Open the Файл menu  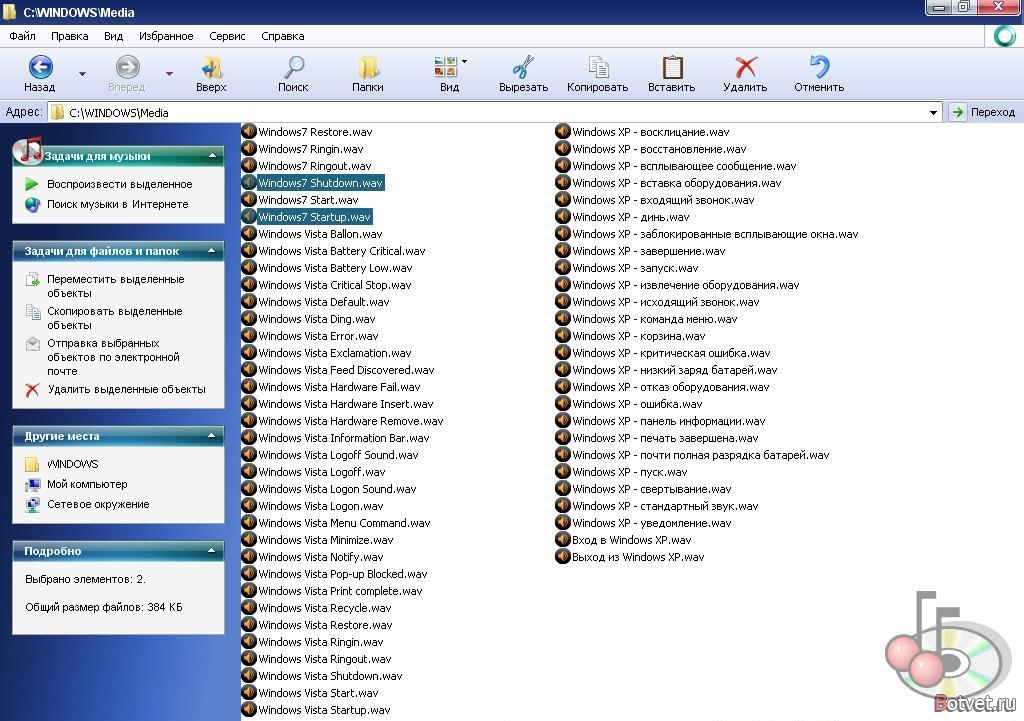[22, 36]
